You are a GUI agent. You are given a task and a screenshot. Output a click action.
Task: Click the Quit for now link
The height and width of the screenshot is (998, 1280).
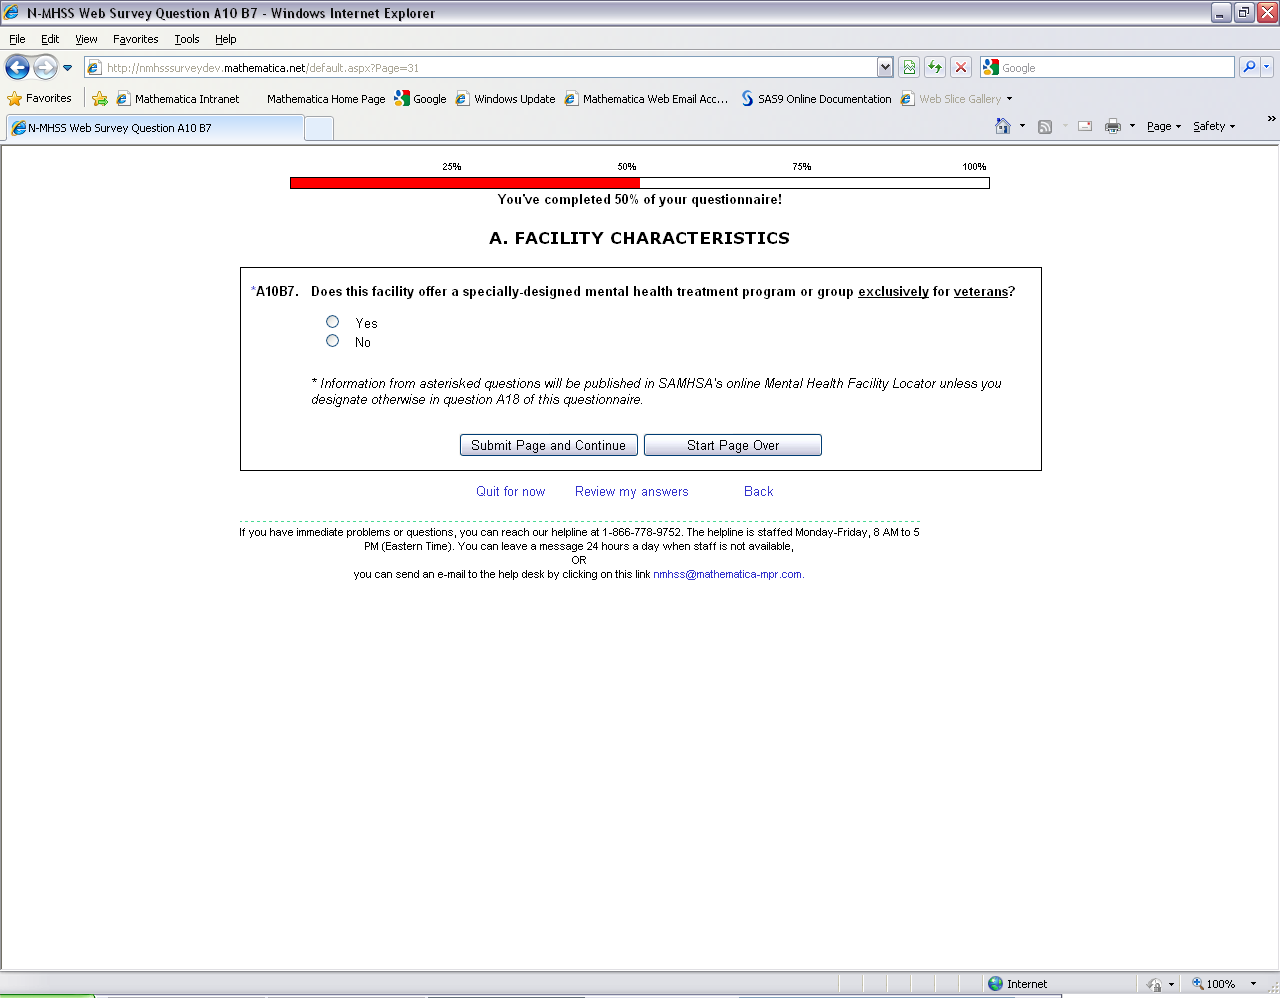pyautogui.click(x=510, y=491)
